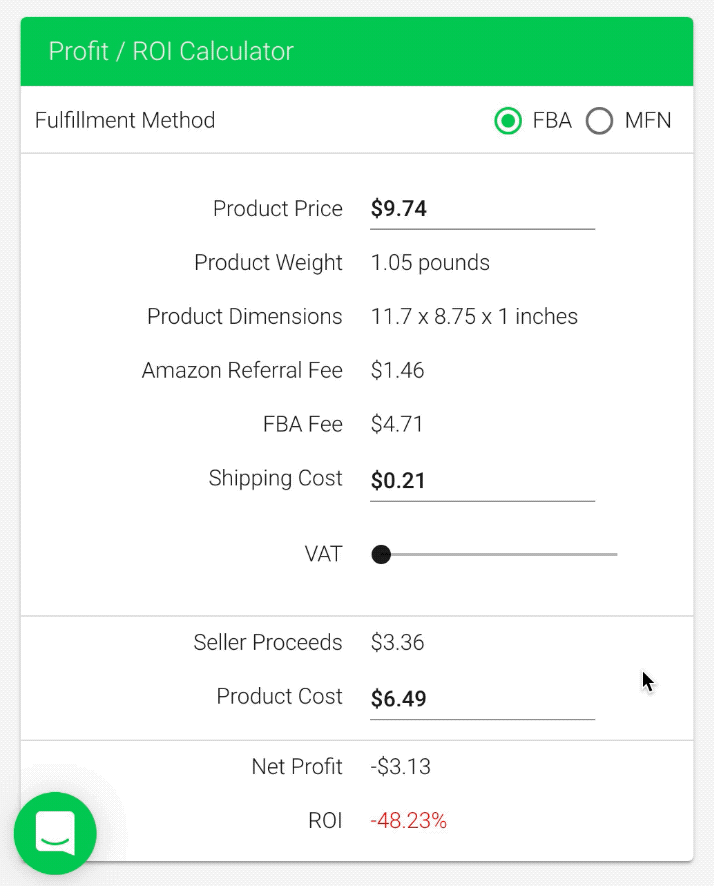Click the Amazon Referral Fee value $1.46

pos(397,371)
